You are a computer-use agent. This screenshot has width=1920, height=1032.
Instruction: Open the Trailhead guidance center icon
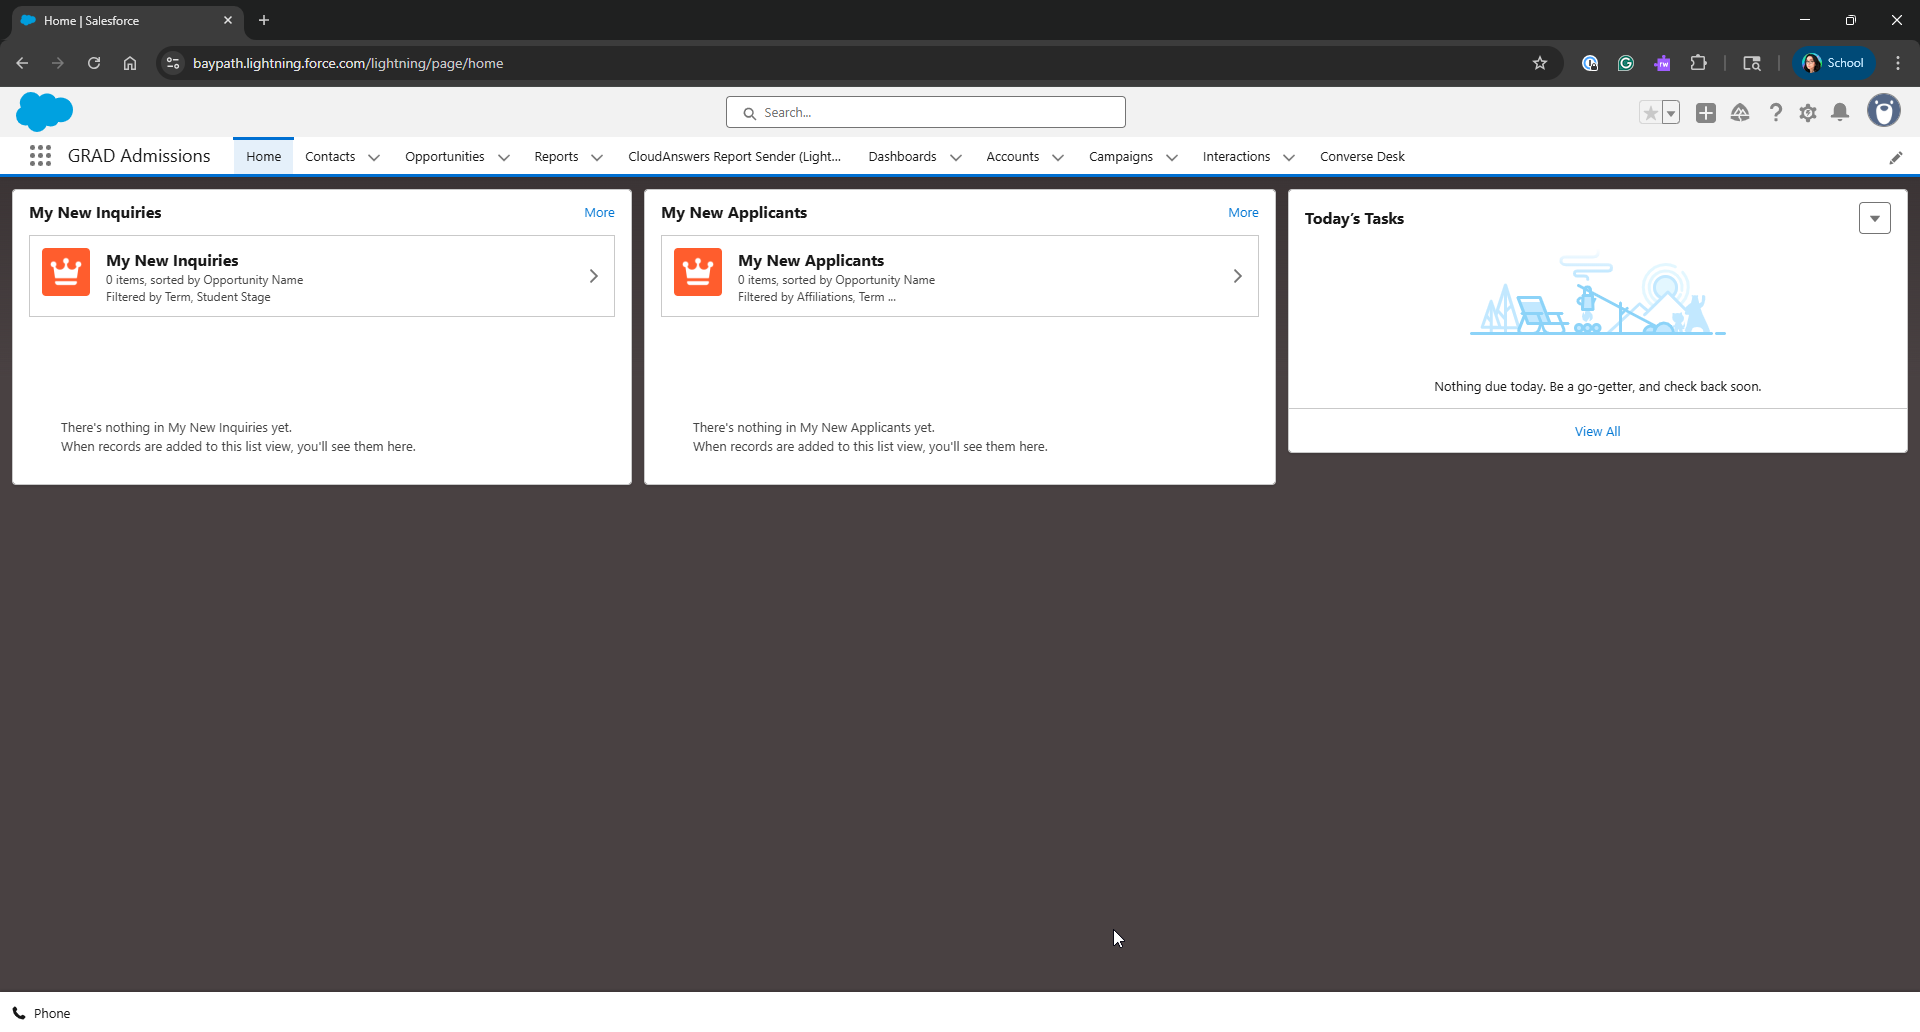point(1740,113)
